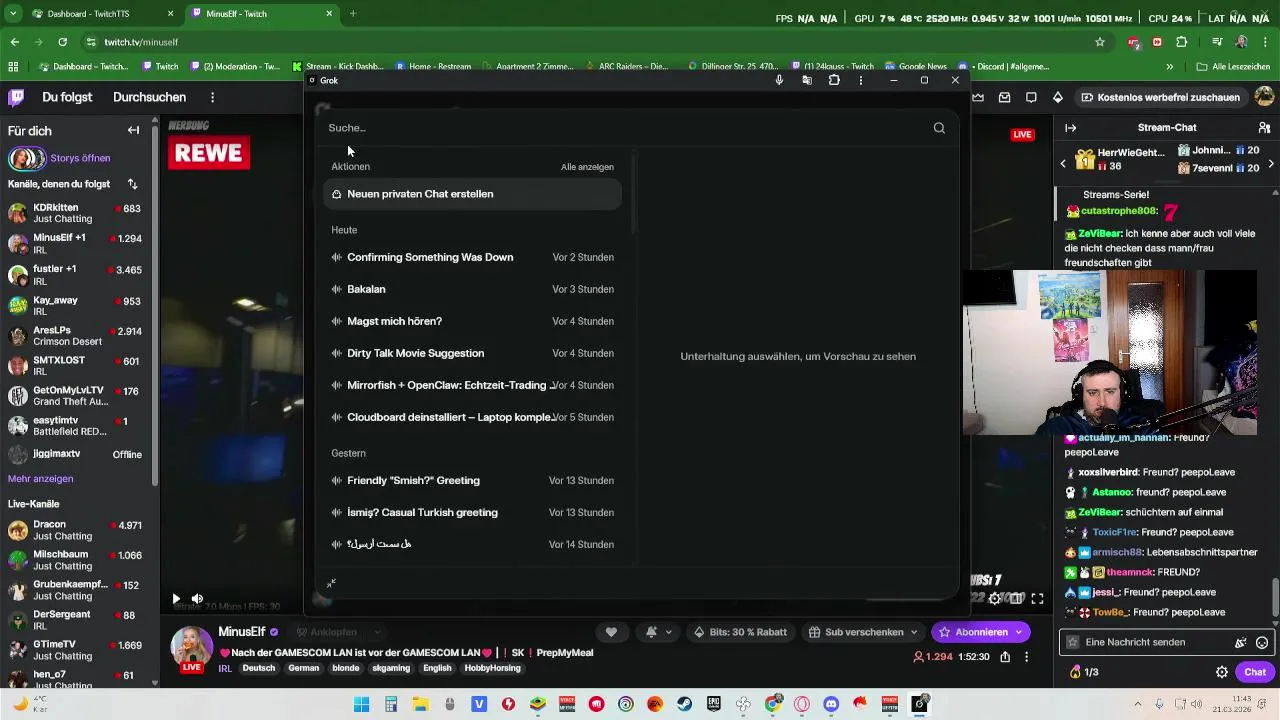Go to Durchsuchen in Twitch
Viewport: 1280px width, 720px height.
[x=149, y=97]
